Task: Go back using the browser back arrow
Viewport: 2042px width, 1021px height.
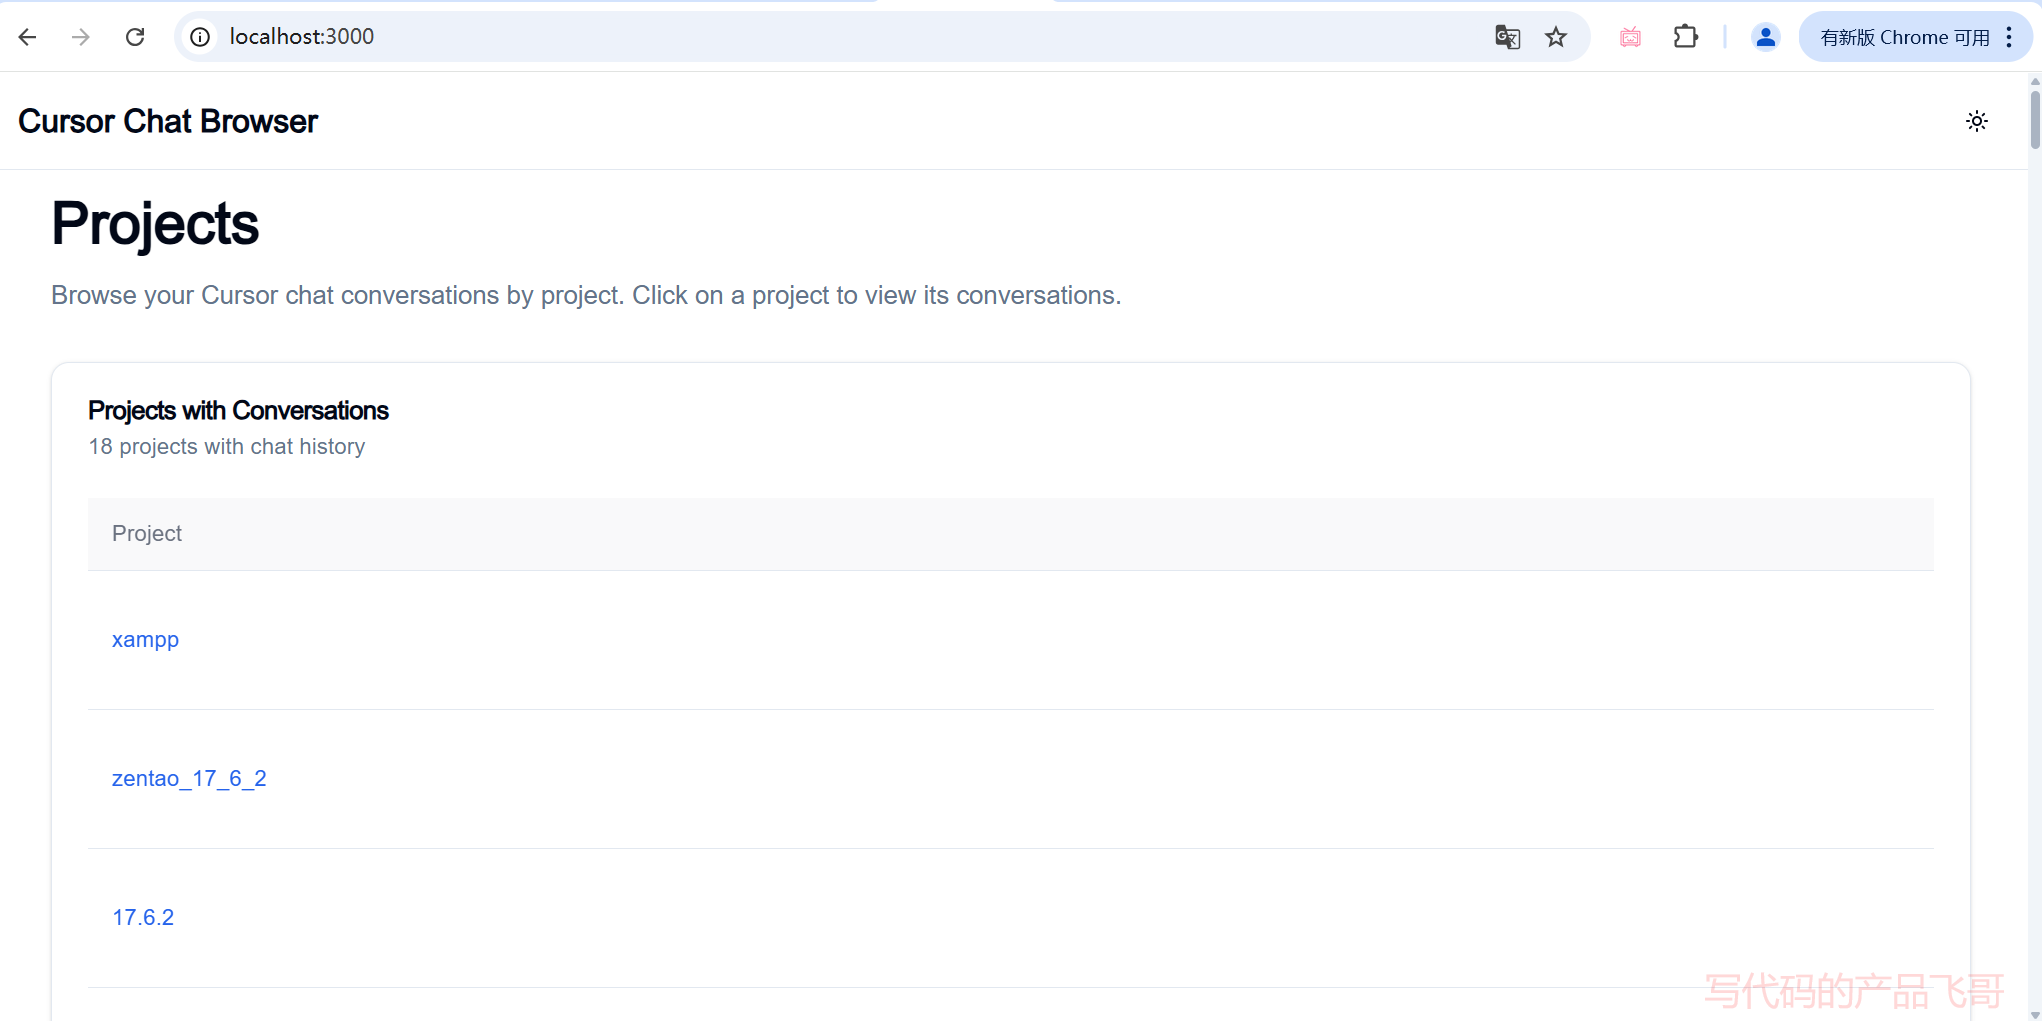Action: 27,37
